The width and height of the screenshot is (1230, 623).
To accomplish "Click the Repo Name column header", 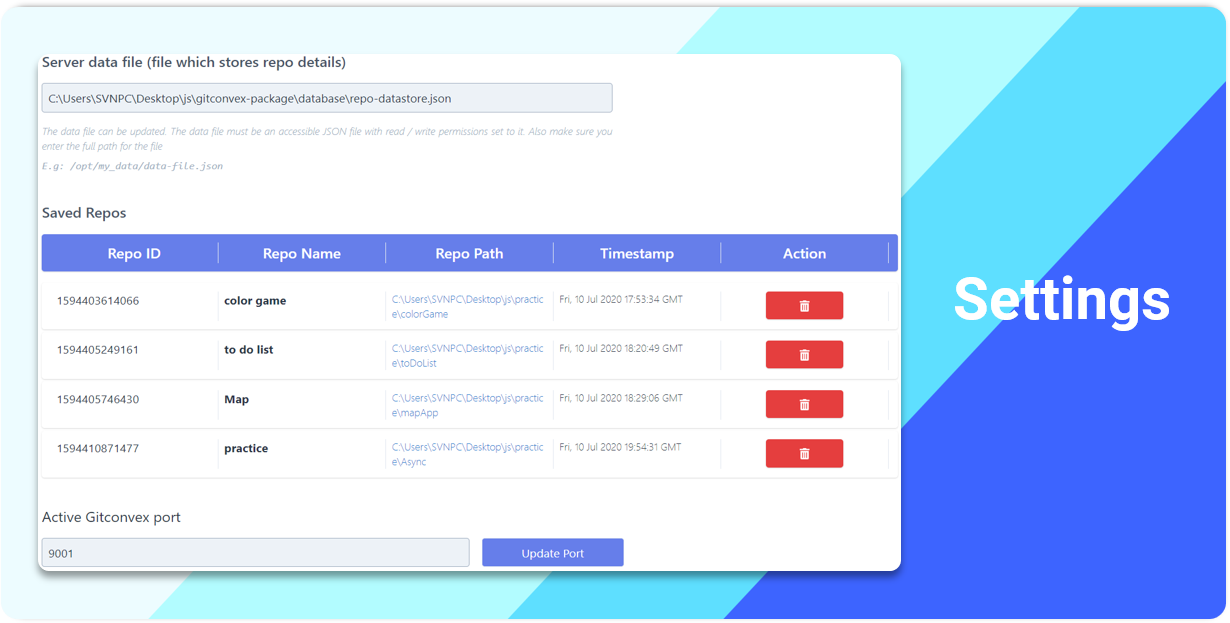I will (x=302, y=254).
